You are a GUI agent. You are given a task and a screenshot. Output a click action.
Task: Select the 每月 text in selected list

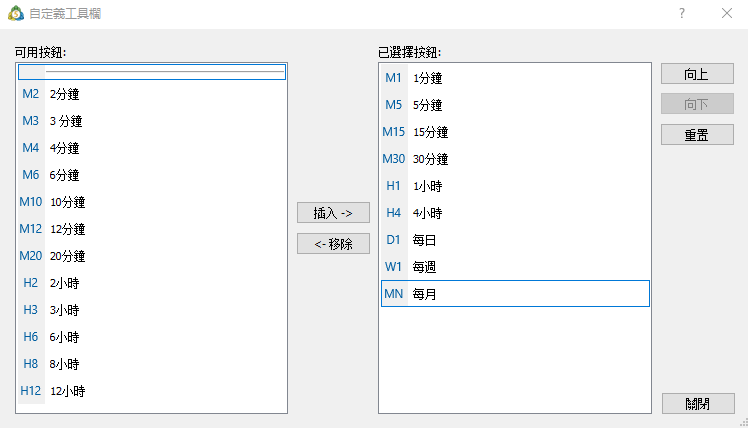click(x=425, y=294)
